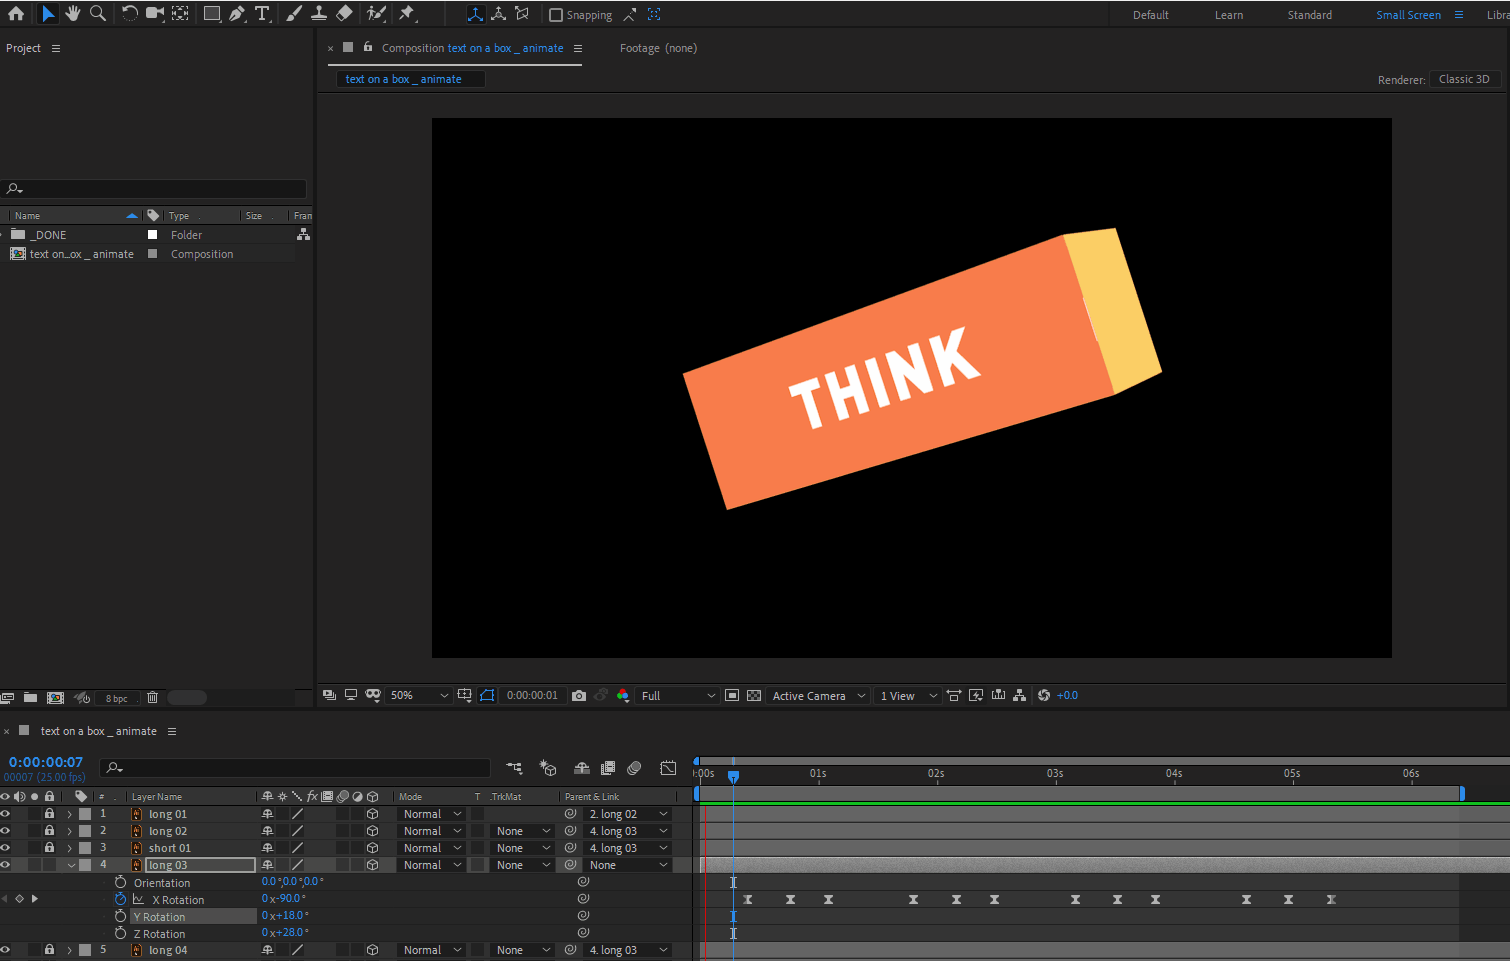Select the Pen tool
Image resolution: width=1510 pixels, height=961 pixels.
tap(237, 14)
